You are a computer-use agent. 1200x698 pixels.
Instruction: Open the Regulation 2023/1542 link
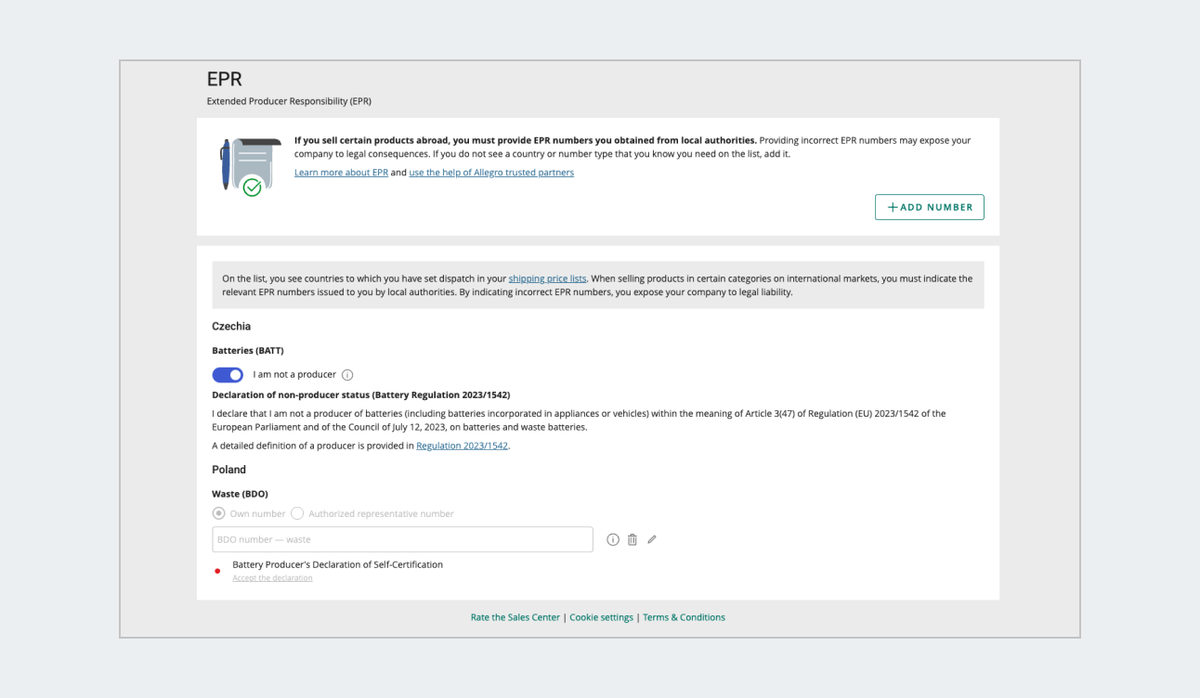[x=462, y=446]
